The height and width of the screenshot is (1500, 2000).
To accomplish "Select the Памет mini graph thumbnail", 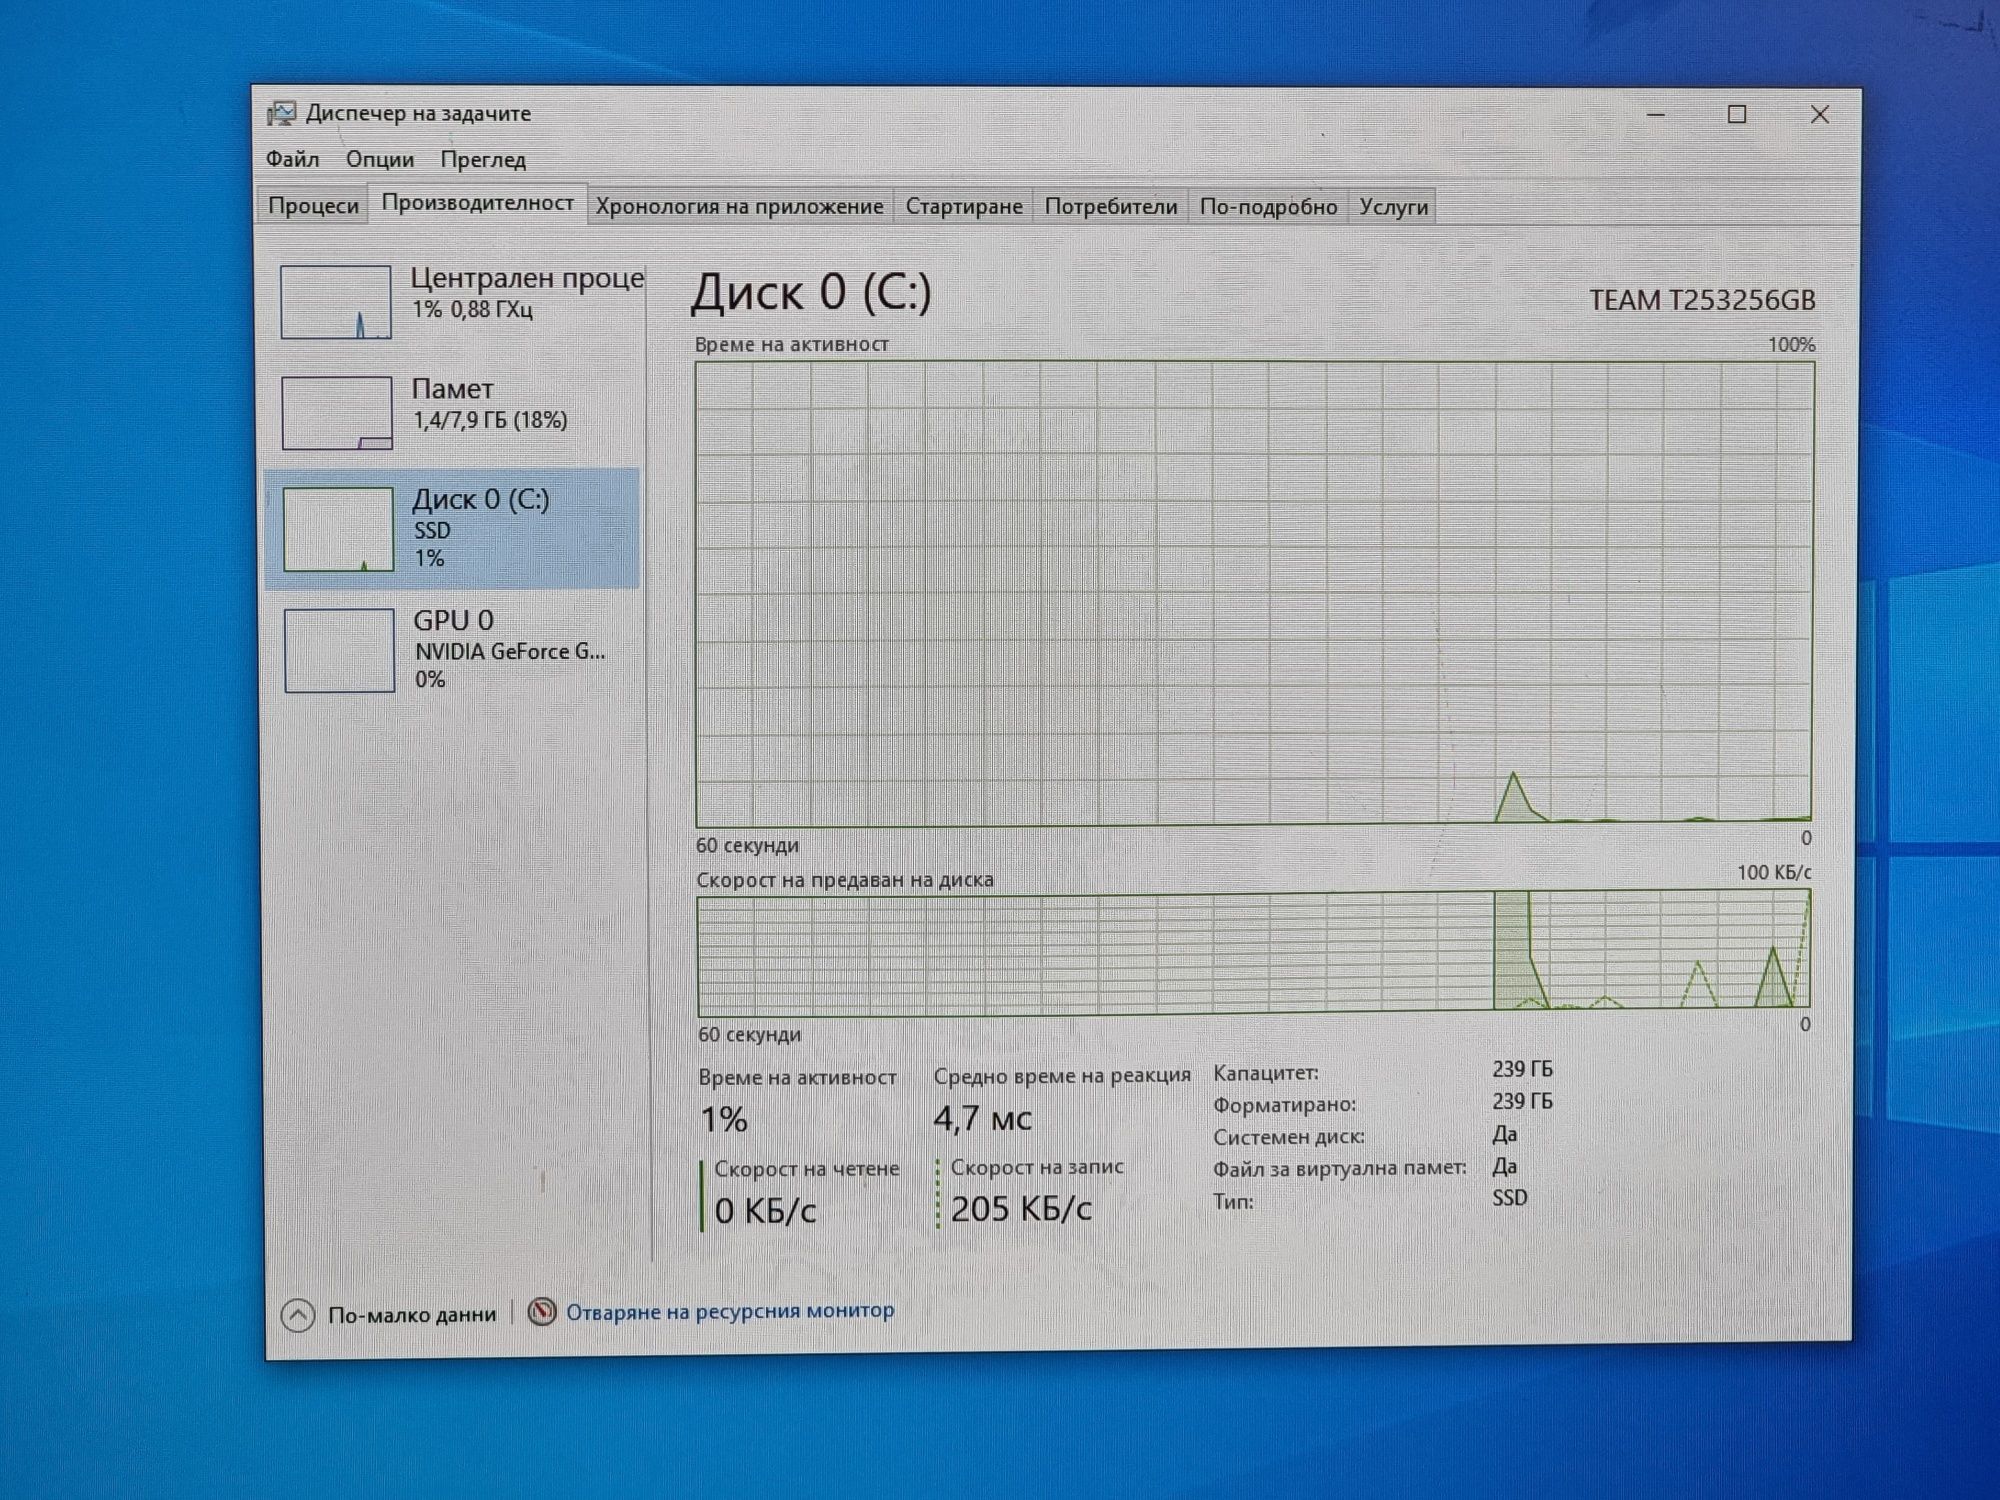I will coord(337,413).
